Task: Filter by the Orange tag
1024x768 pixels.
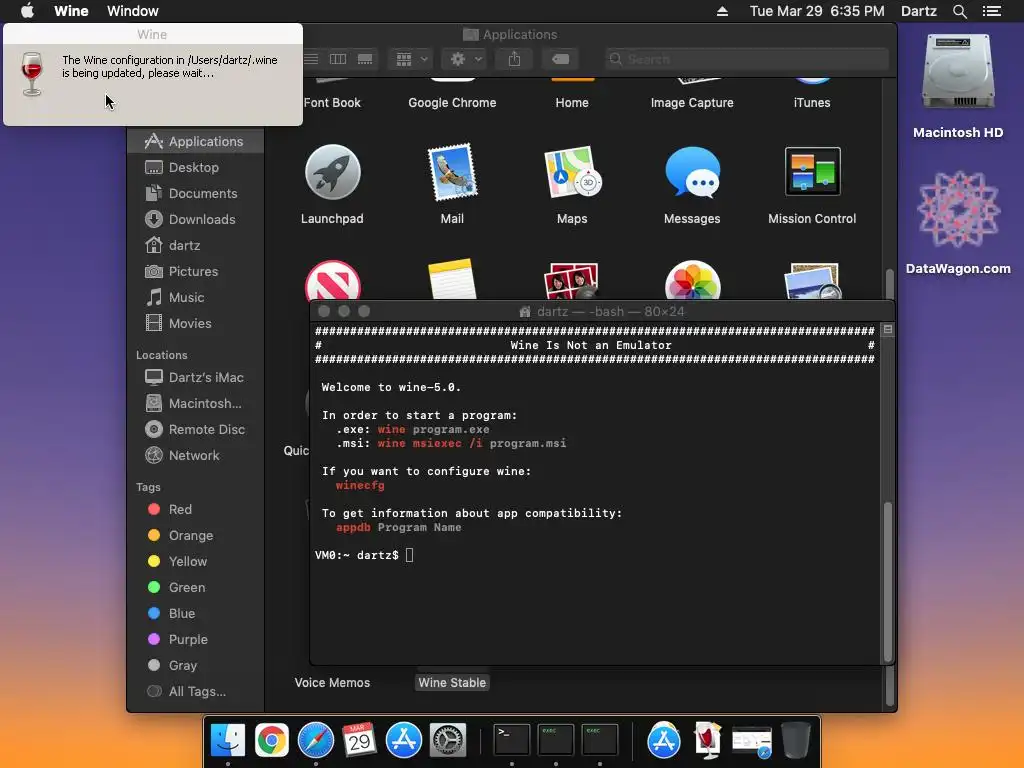Action: coord(196,536)
